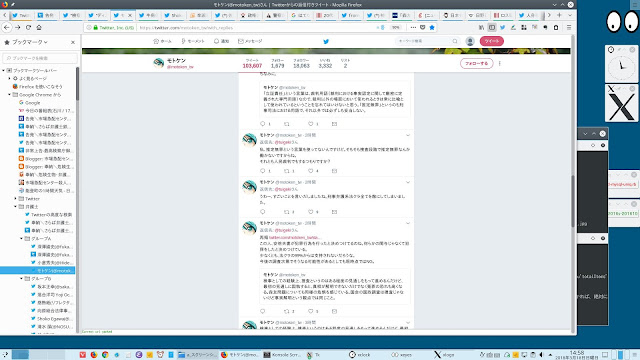This screenshot has height=360, width=640.
Task: Switch to the second tab with blue icon
Action: point(46,15)
